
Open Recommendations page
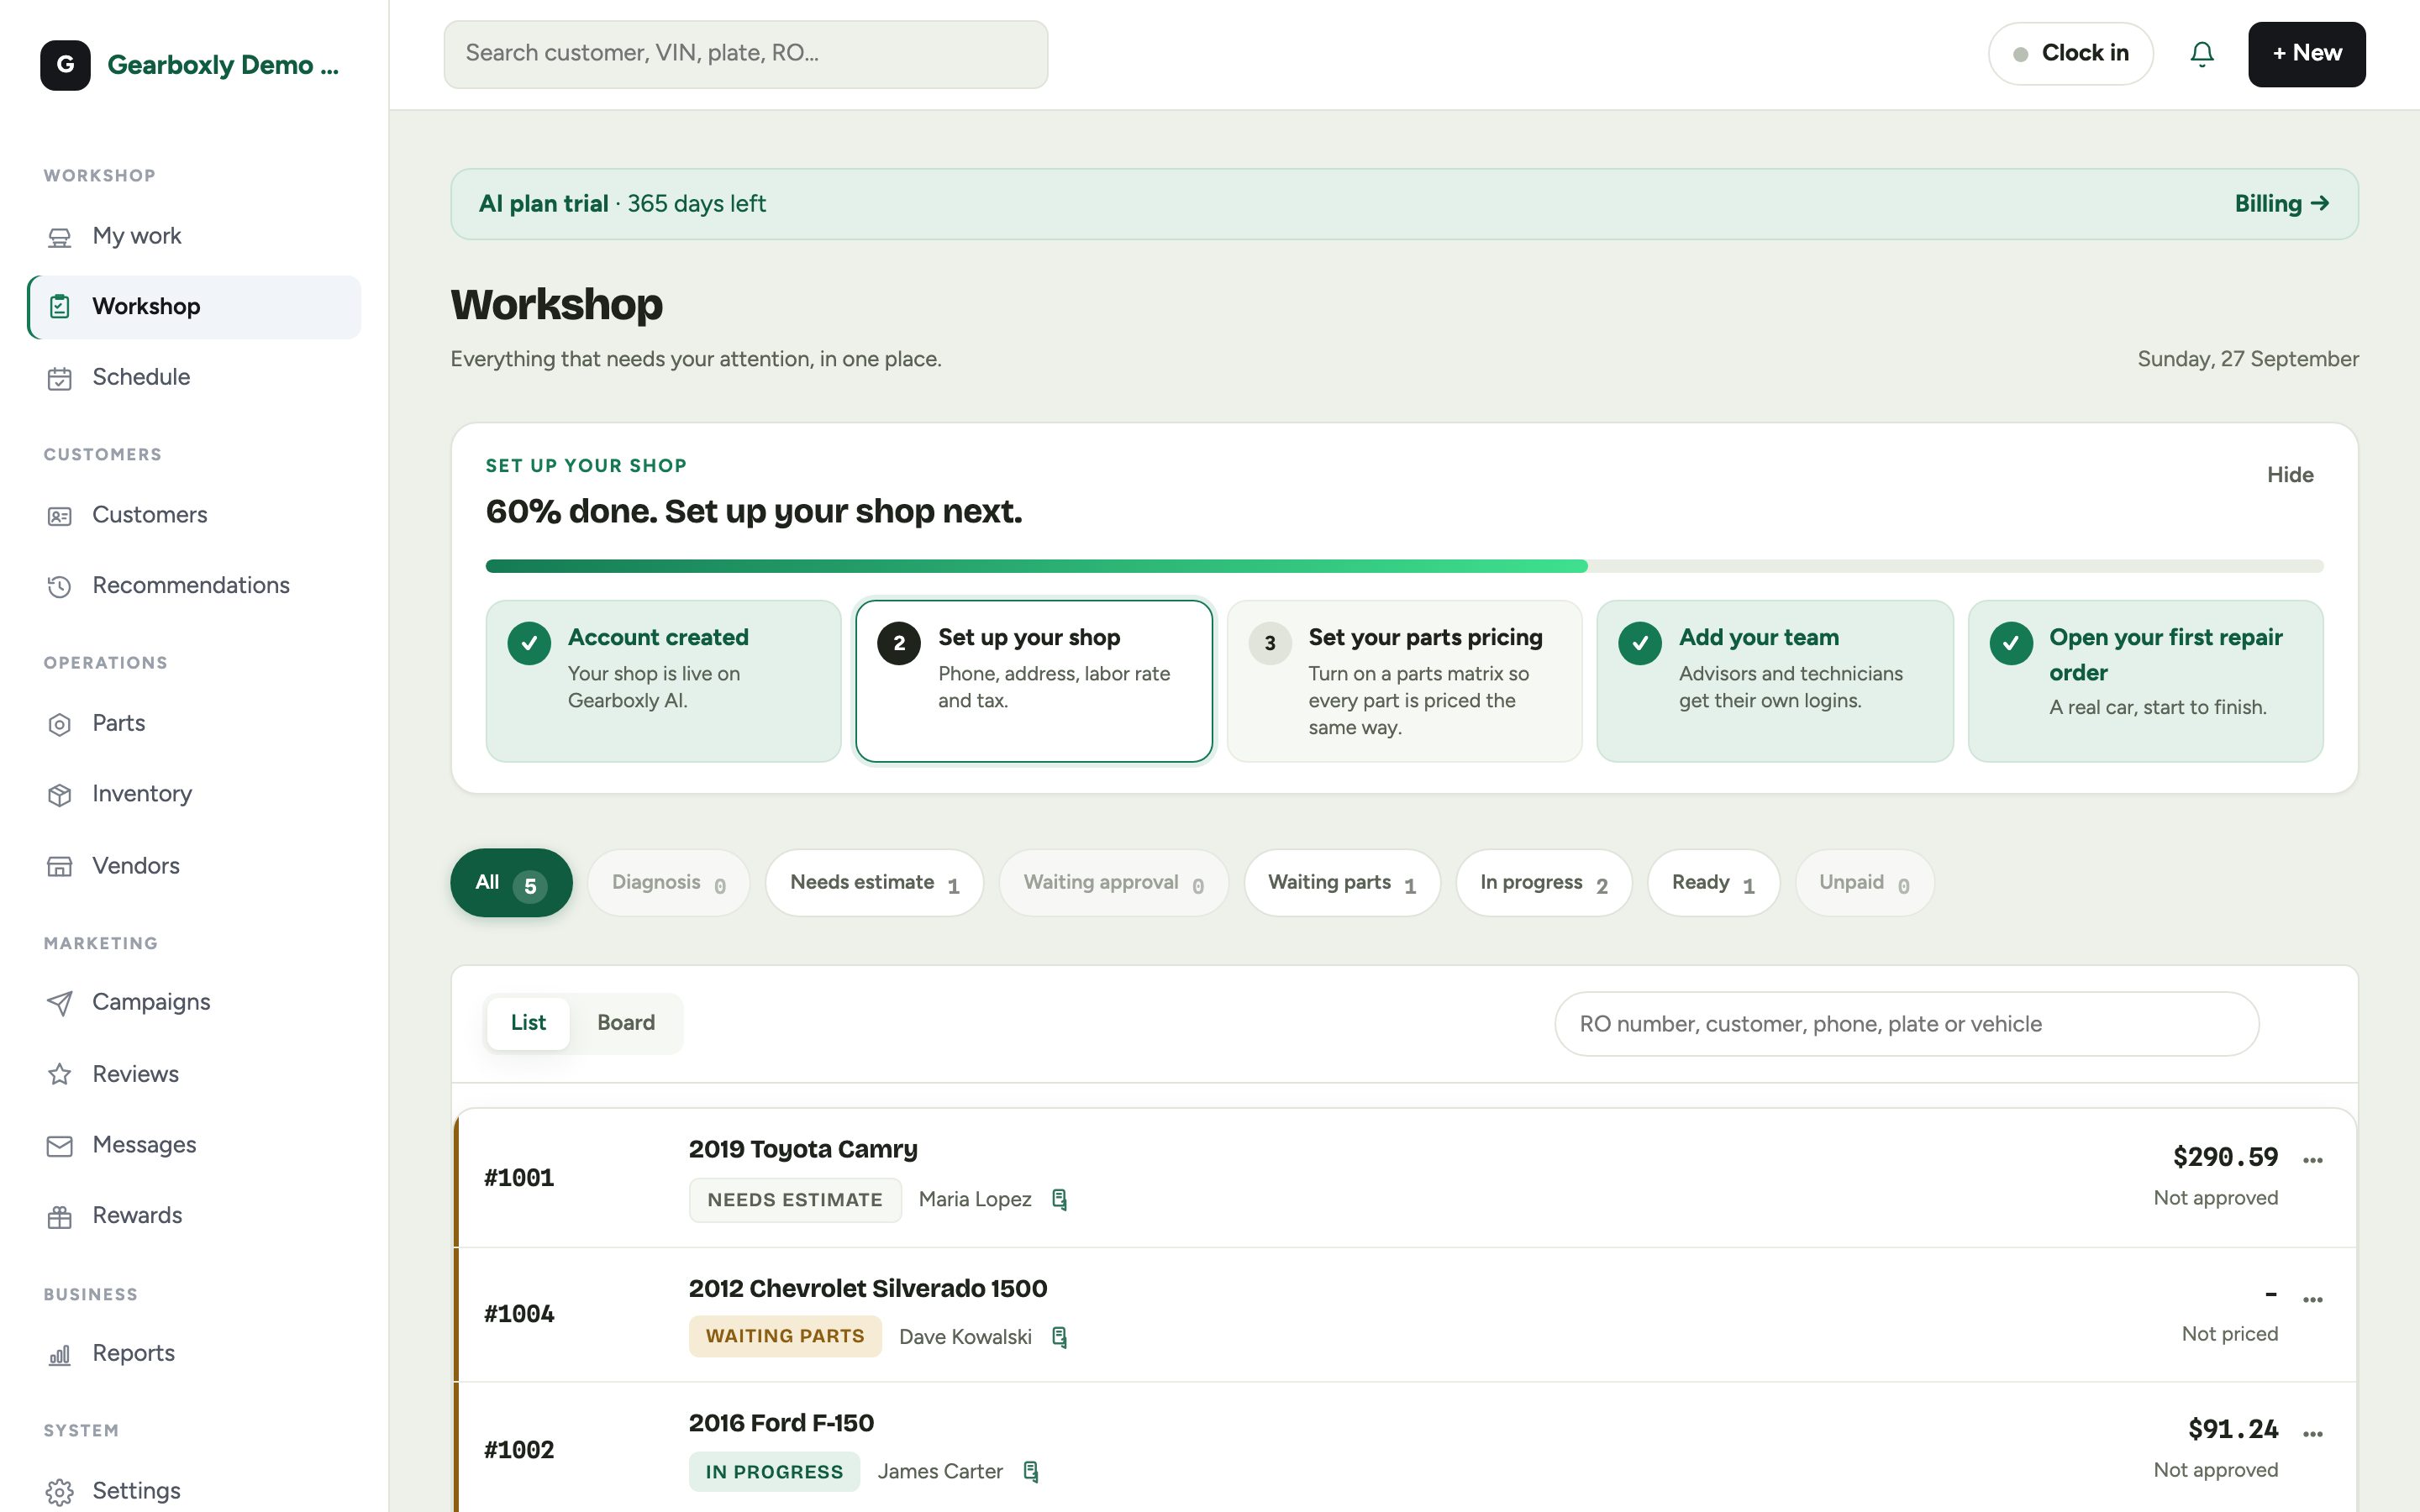pos(194,585)
